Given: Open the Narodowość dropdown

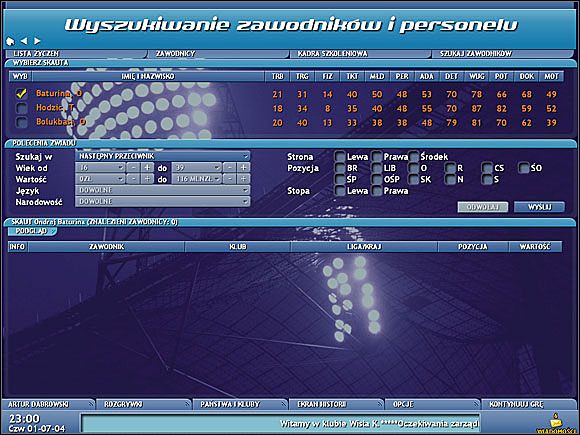Looking at the screenshot, I should [162, 202].
